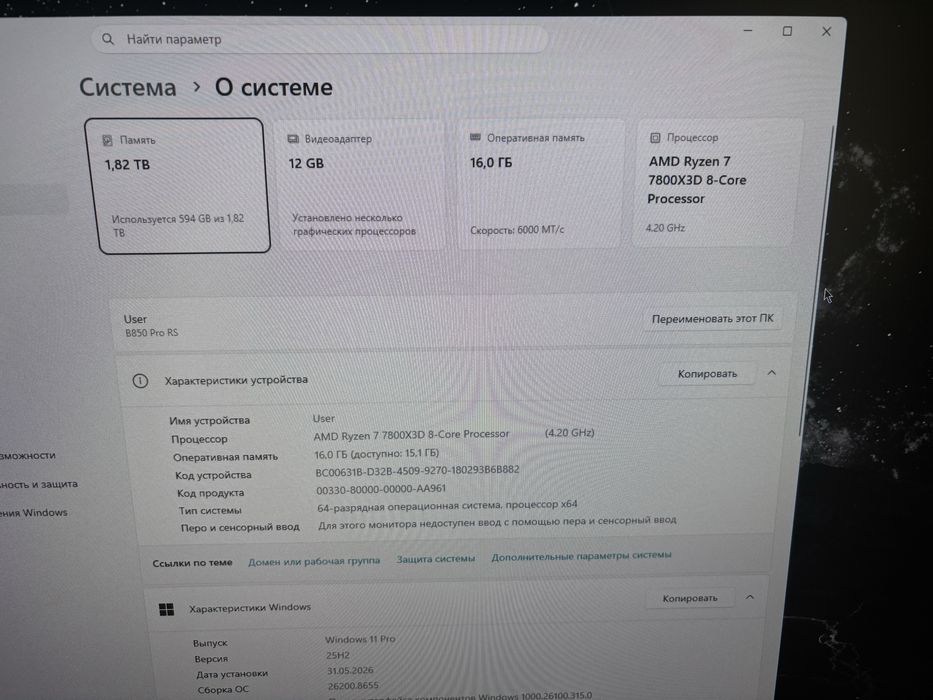
Task: Copy device specifications with 'Копировать'
Action: pos(707,374)
